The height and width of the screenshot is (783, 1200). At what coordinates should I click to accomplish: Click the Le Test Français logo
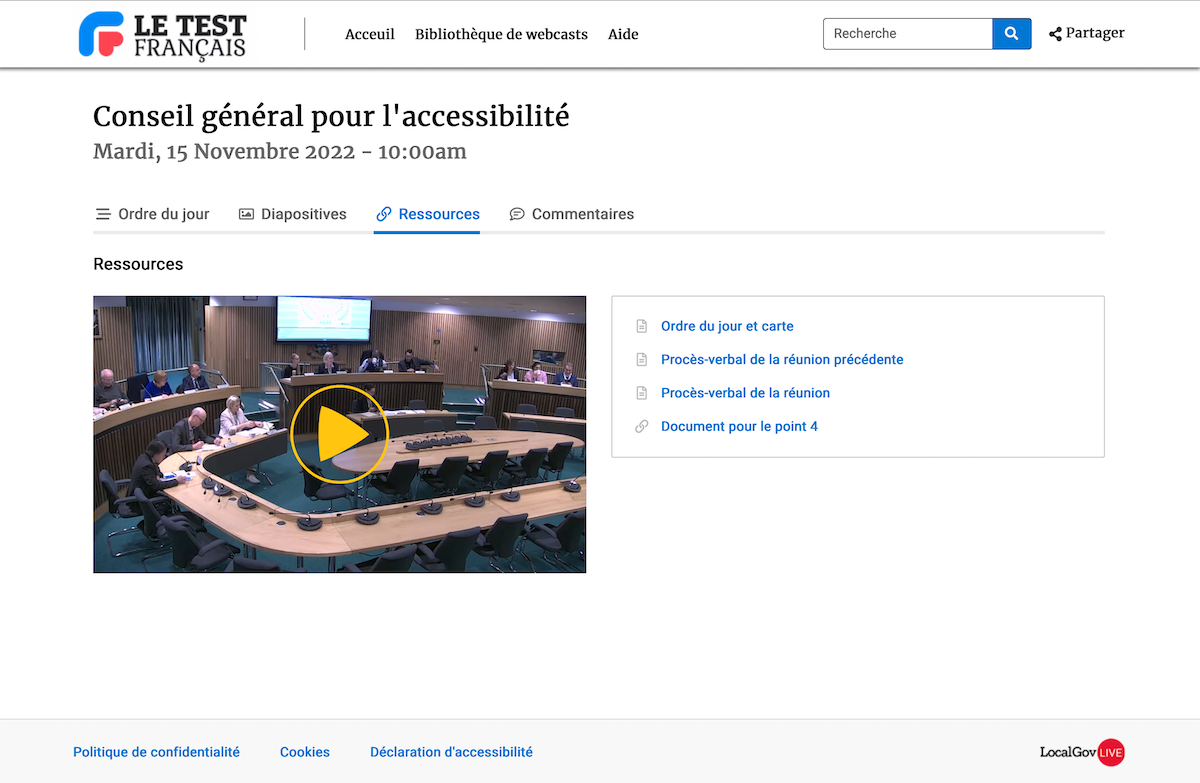162,35
